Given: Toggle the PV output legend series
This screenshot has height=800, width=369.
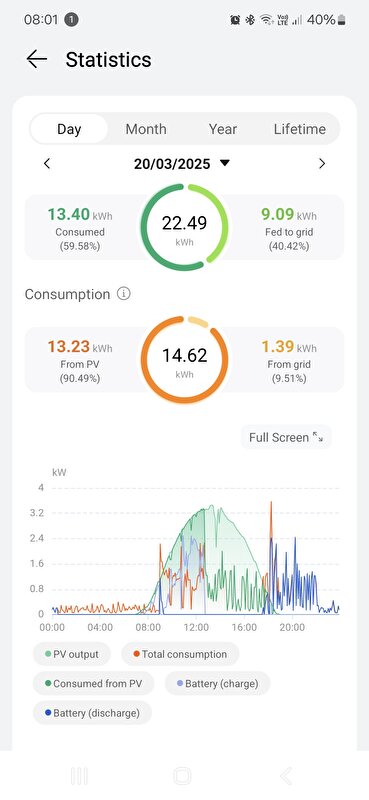Looking at the screenshot, I should [x=71, y=654].
